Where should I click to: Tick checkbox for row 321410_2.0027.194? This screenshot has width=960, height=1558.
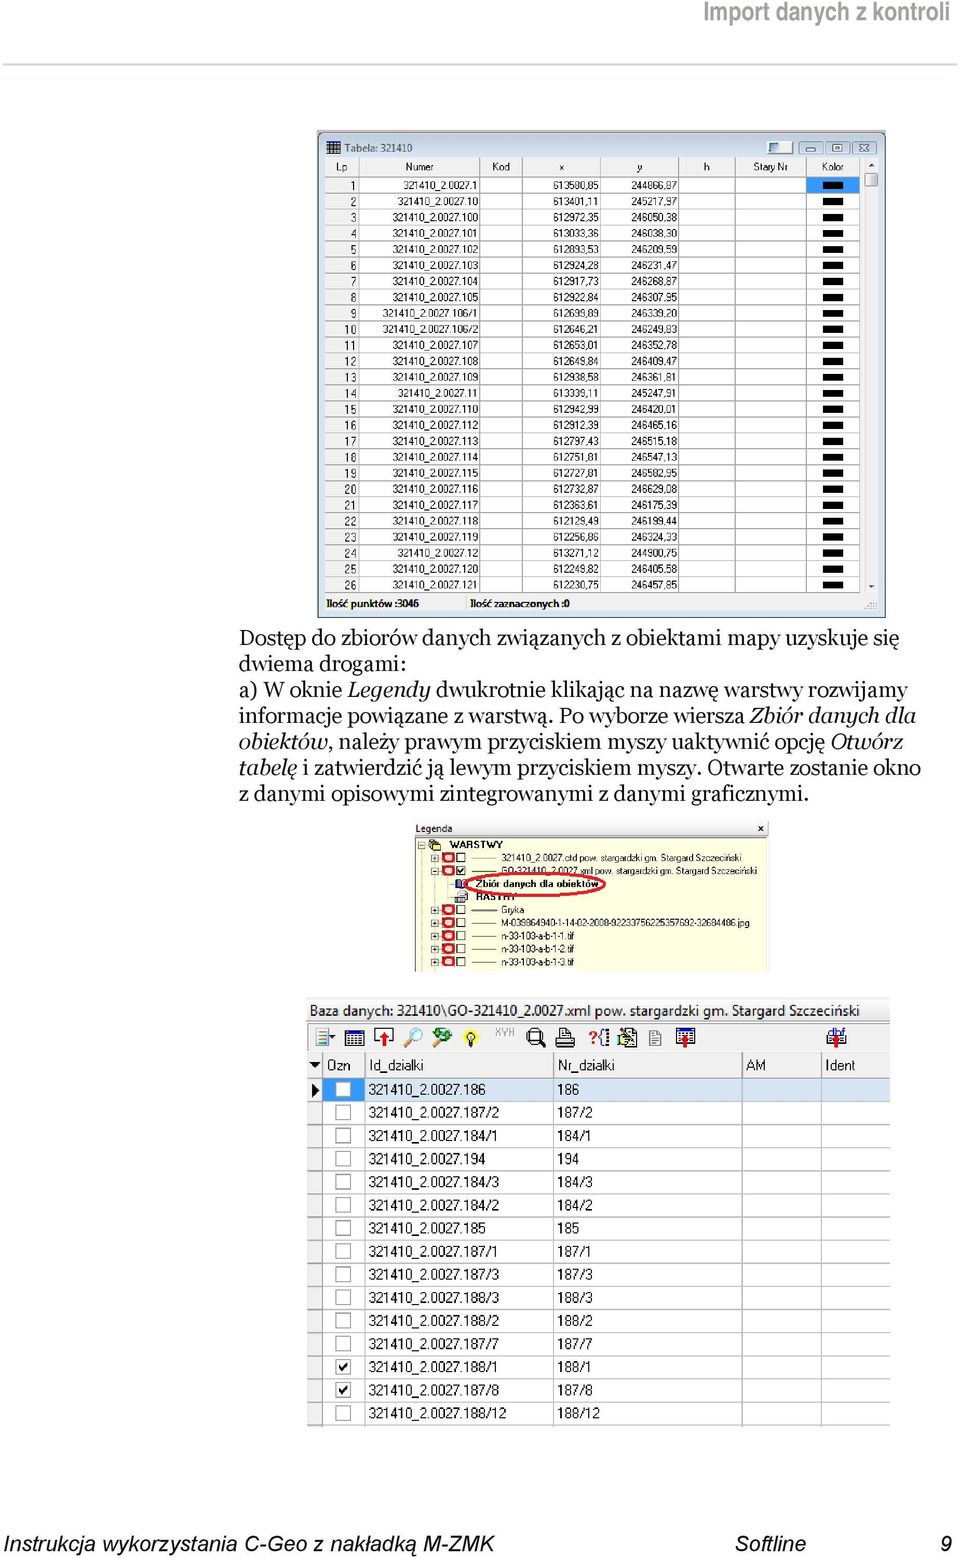click(x=343, y=1158)
